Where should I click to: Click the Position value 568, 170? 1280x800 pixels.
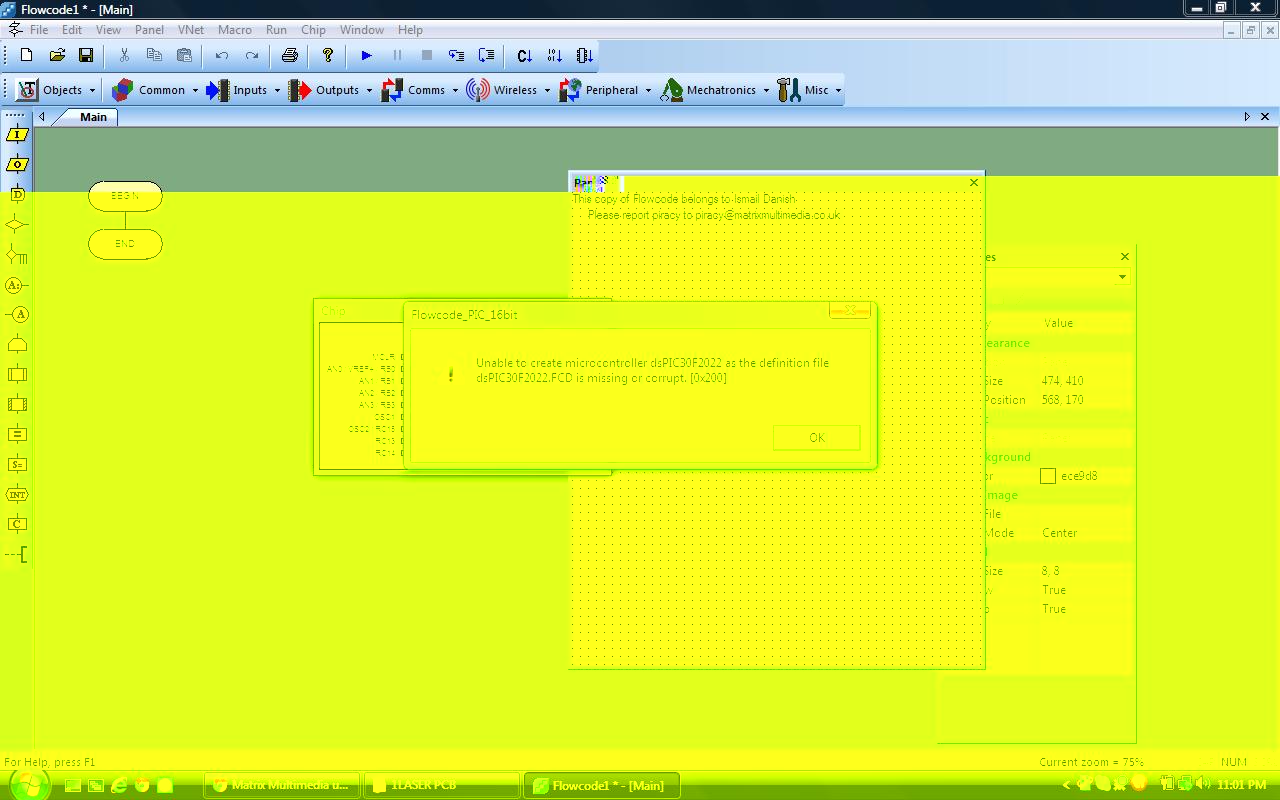point(1062,400)
